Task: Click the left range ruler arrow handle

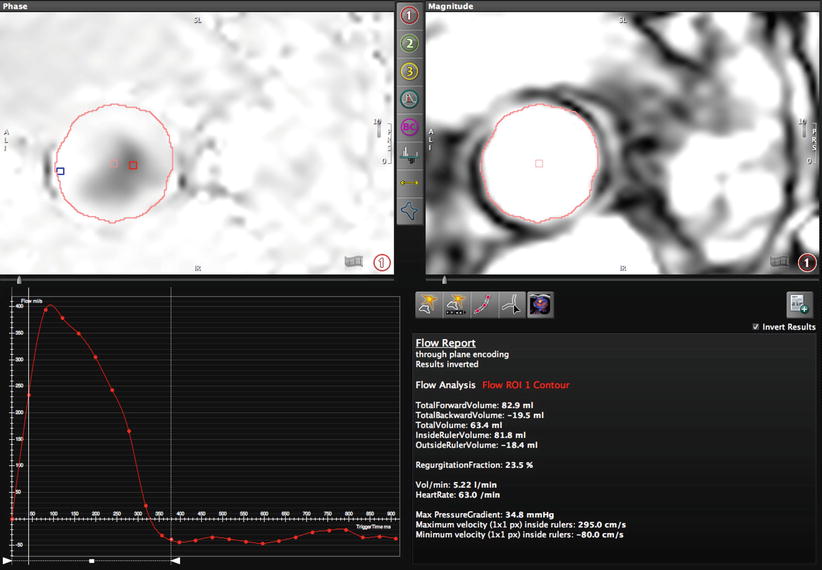Action: [8, 562]
